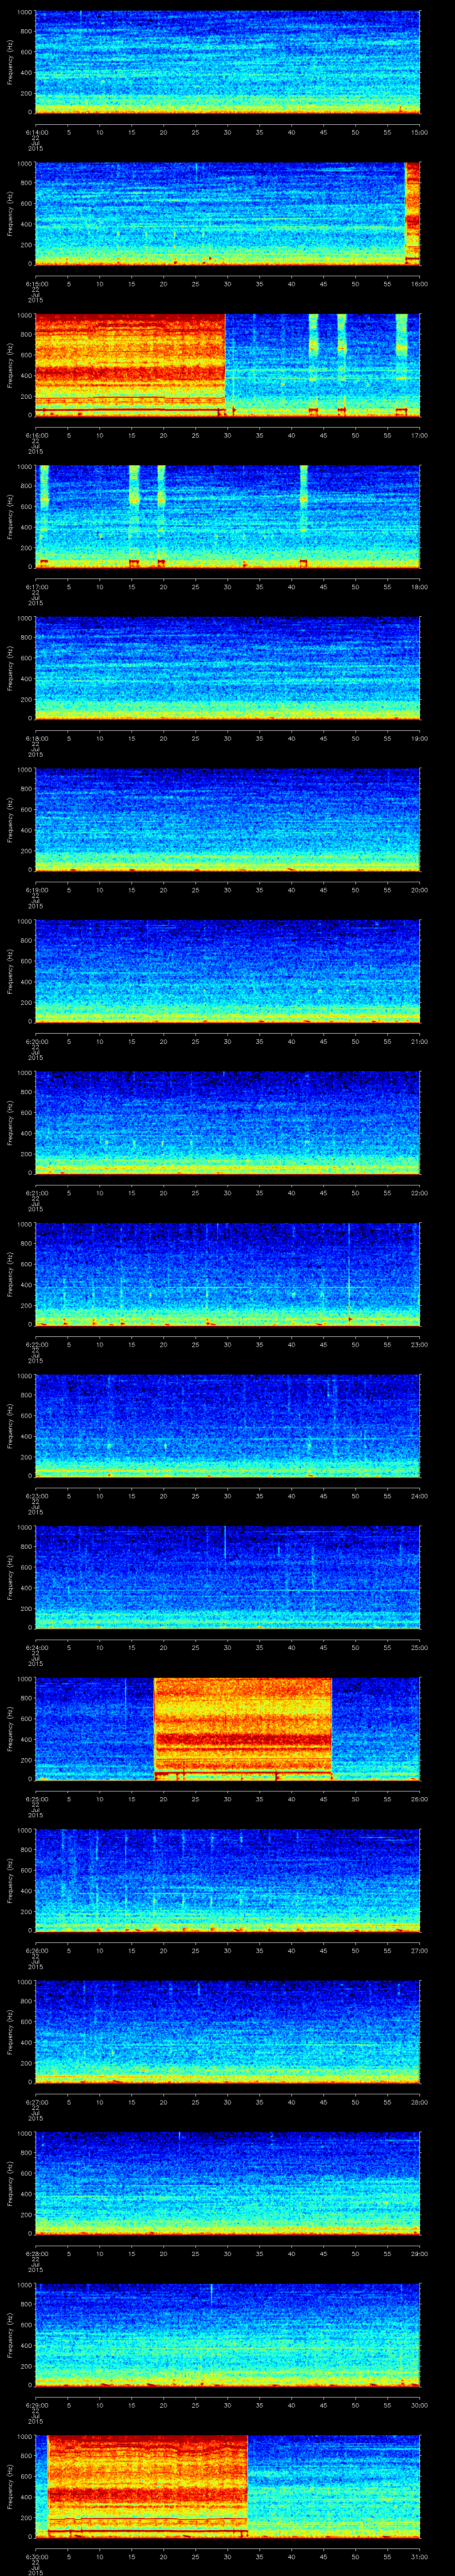Select the spectrogram panel starting at 6:17:00
Viewport: 455px width, 2576px height.
pyautogui.click(x=227, y=517)
